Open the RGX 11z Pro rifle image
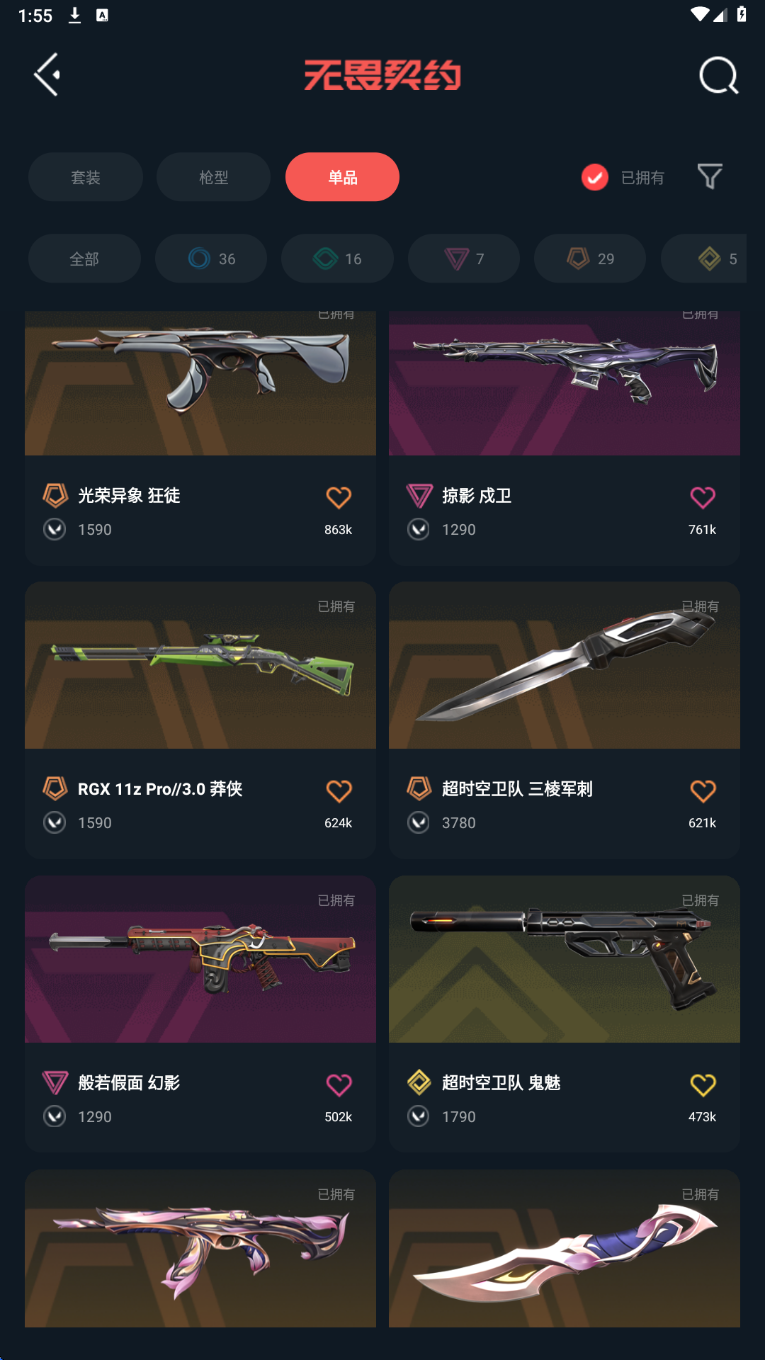The width and height of the screenshot is (765, 1360). pyautogui.click(x=200, y=666)
